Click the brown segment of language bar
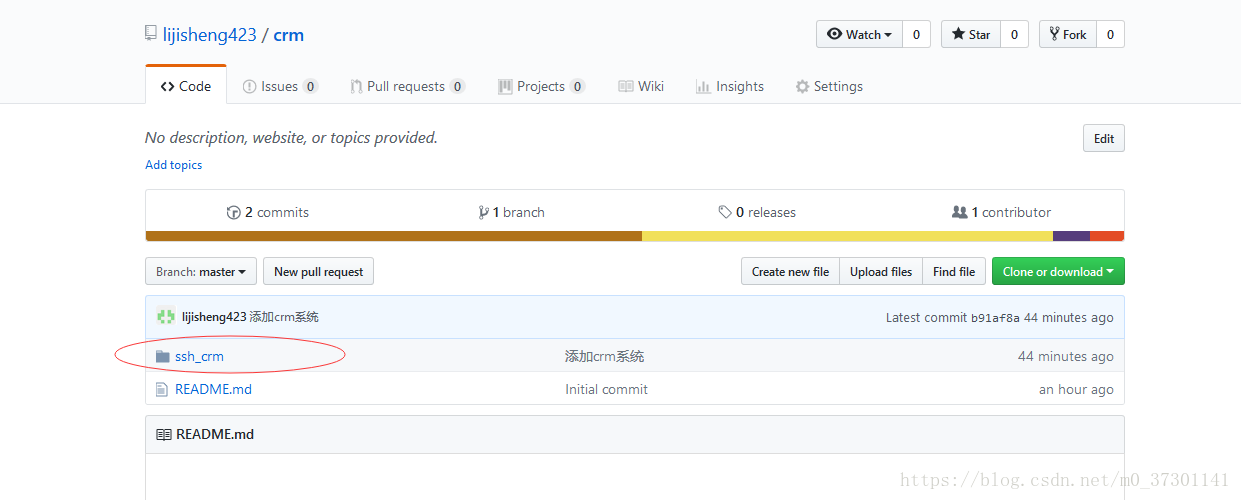Screen dimensions: 1241x500 point(394,236)
